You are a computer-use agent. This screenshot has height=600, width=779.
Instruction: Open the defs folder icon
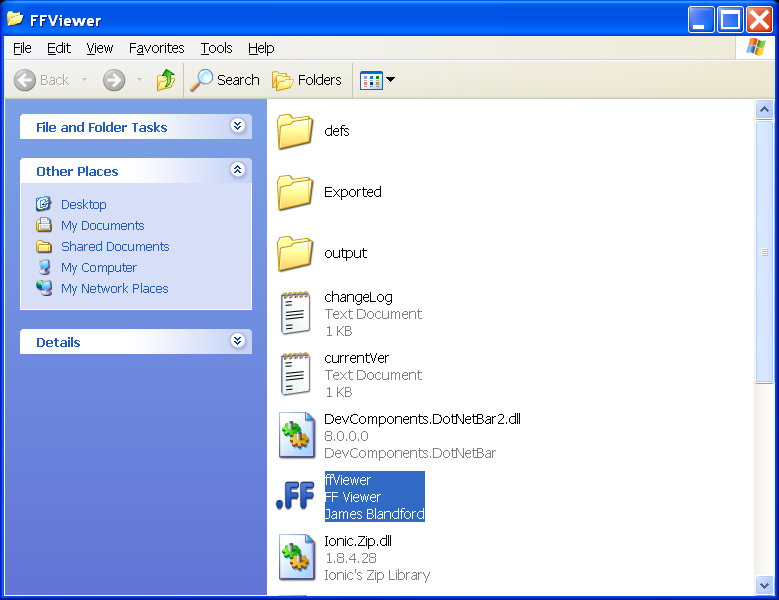click(x=295, y=132)
